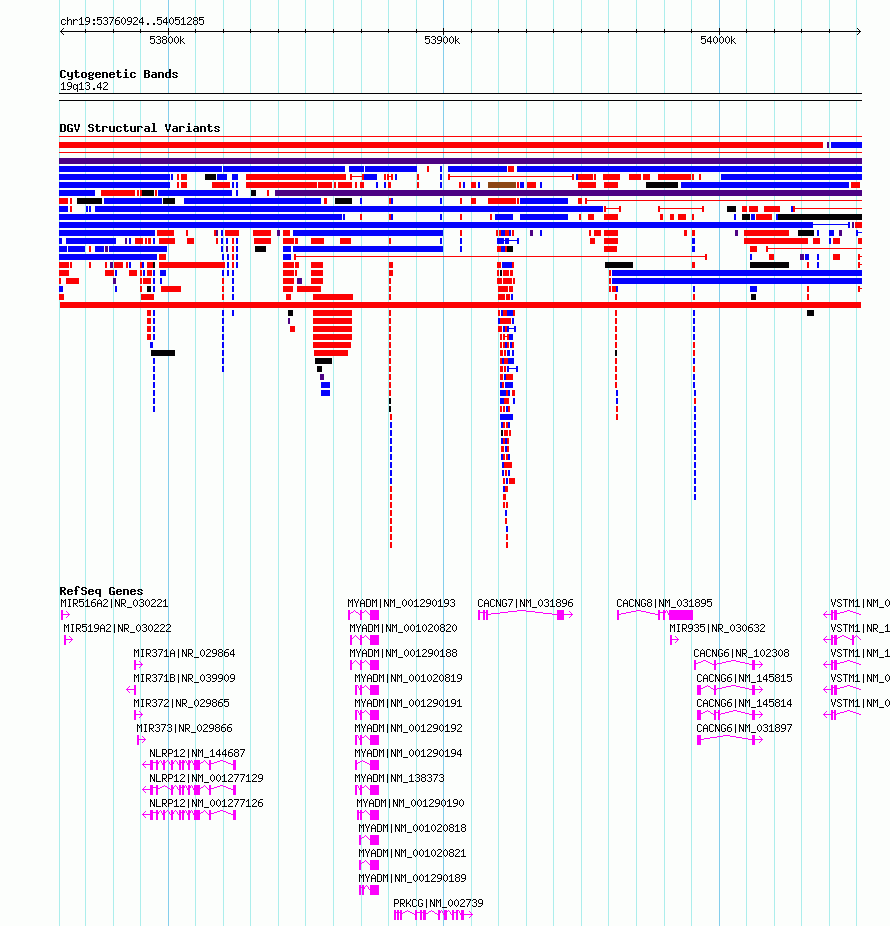The image size is (890, 926).
Task: Click NLRP12|NM_001277129 transcript label
Action: coord(206,778)
